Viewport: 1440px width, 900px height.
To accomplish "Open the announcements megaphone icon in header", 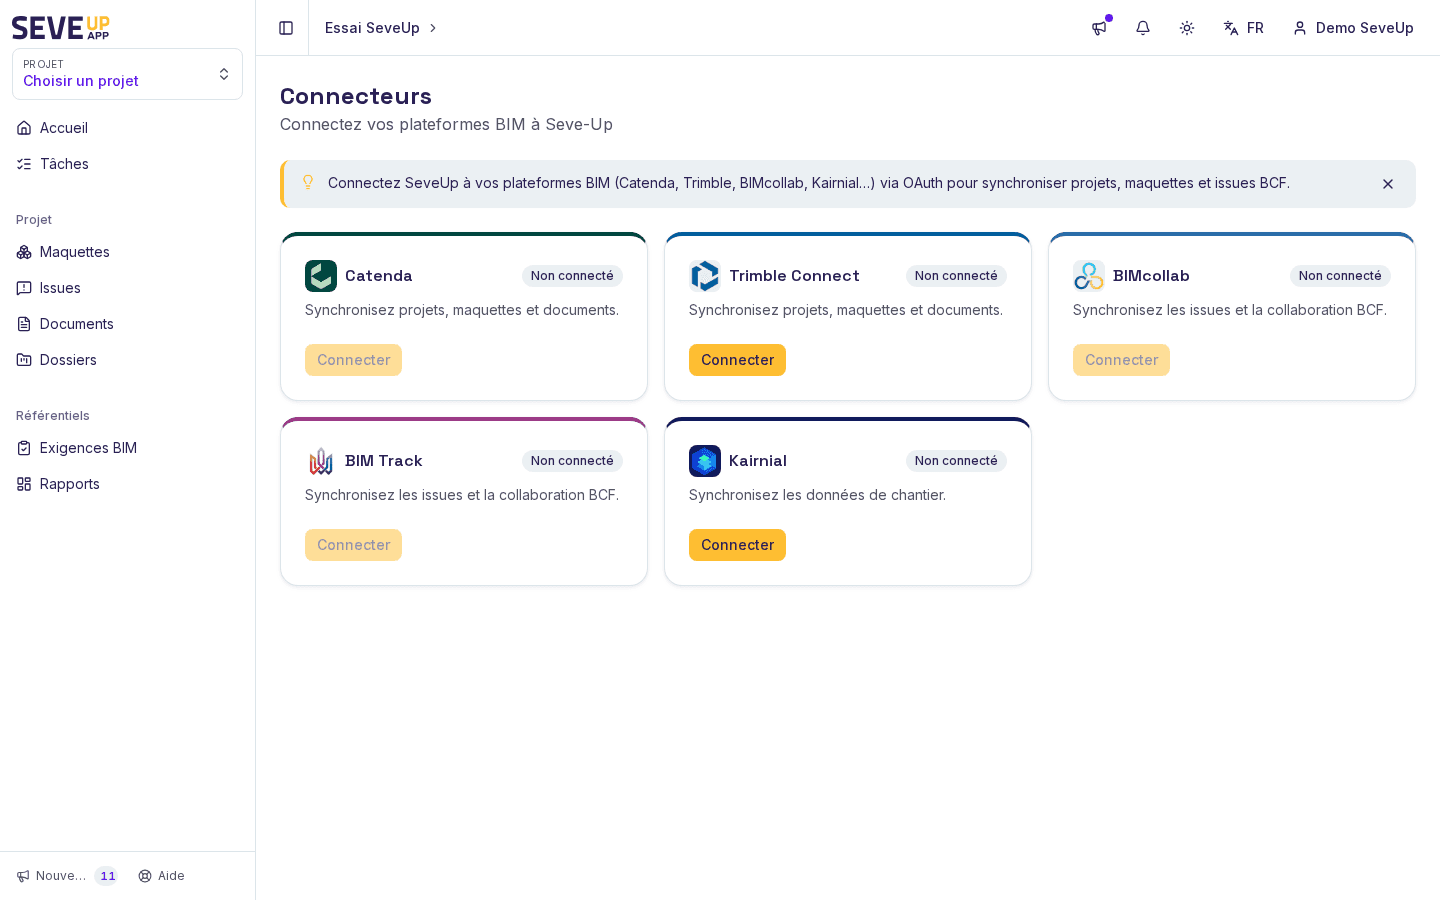I will coord(1099,28).
